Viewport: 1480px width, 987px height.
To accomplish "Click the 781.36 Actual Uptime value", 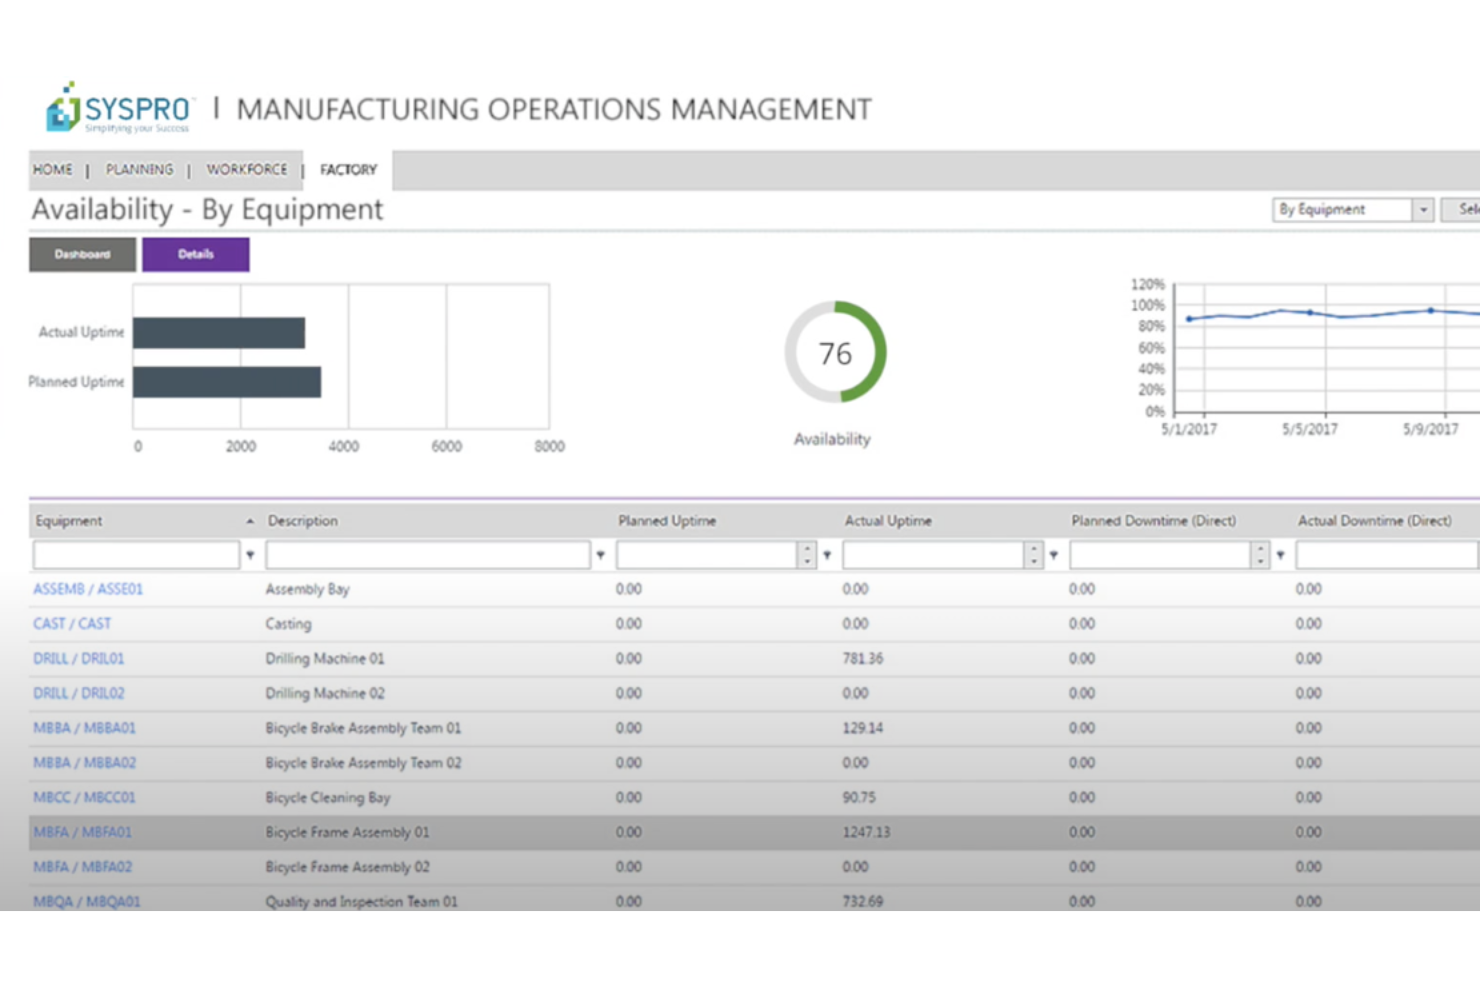I will [x=862, y=659].
